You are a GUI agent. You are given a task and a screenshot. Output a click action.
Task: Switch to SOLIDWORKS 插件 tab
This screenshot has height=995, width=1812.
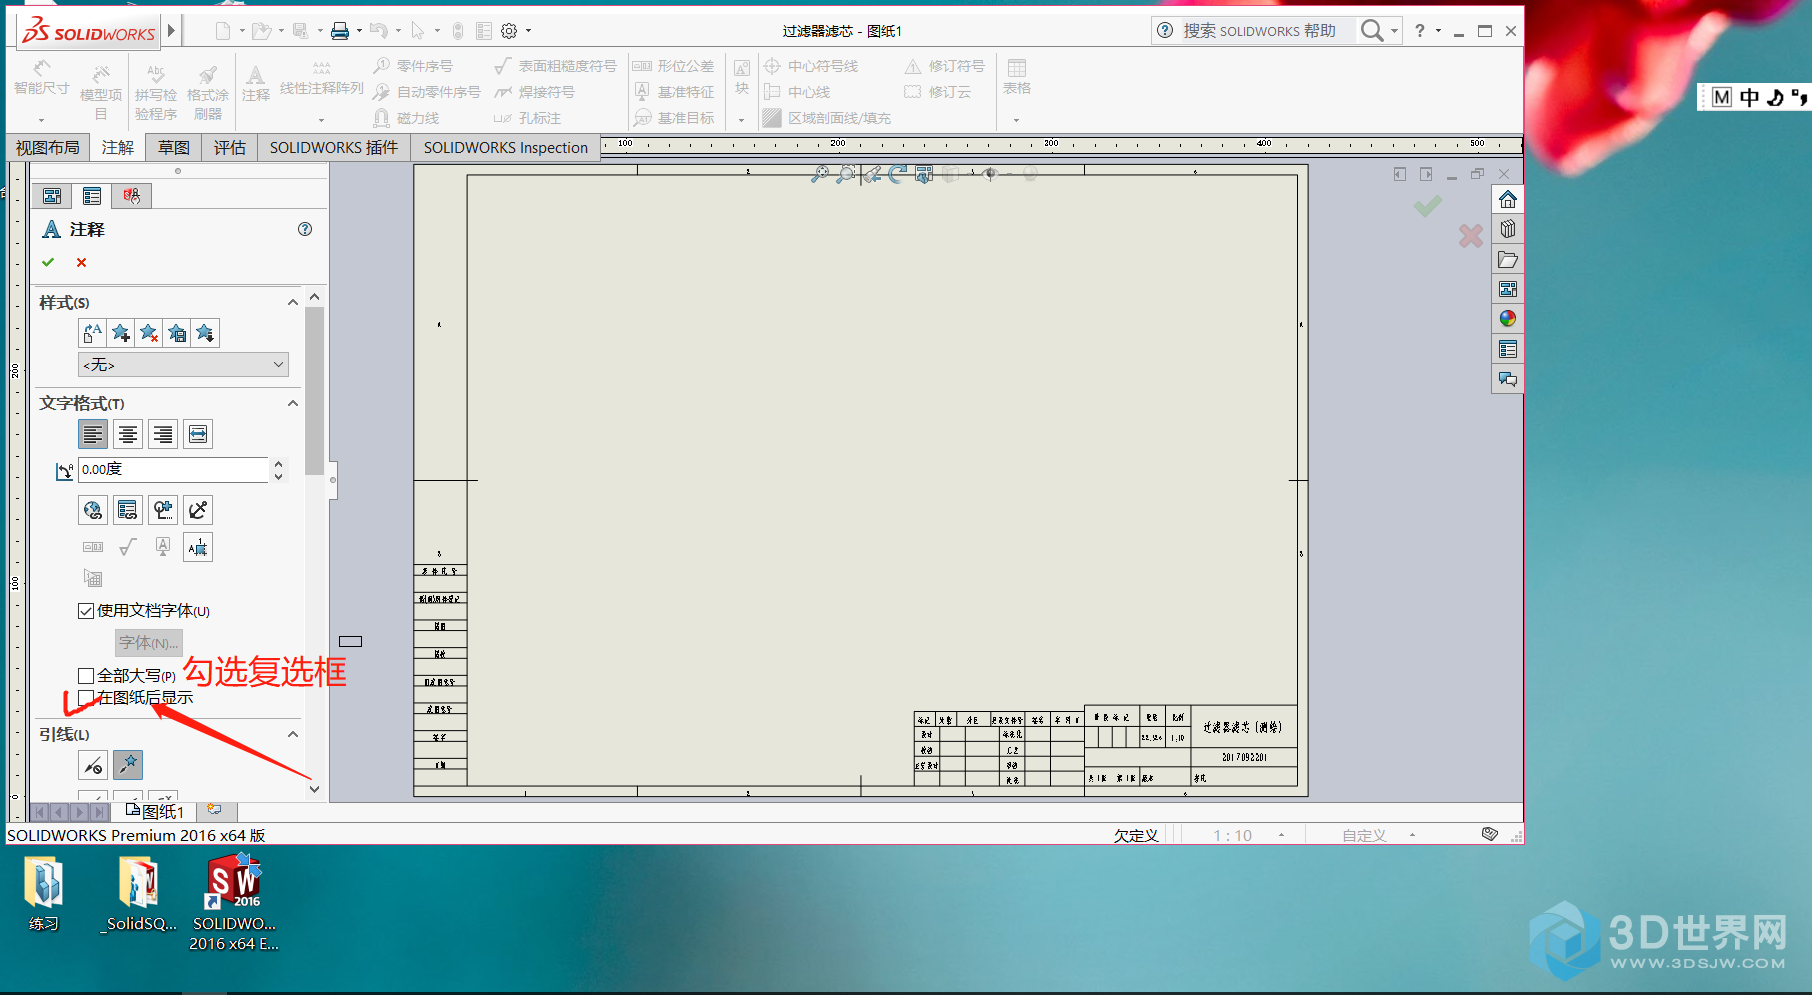click(334, 147)
